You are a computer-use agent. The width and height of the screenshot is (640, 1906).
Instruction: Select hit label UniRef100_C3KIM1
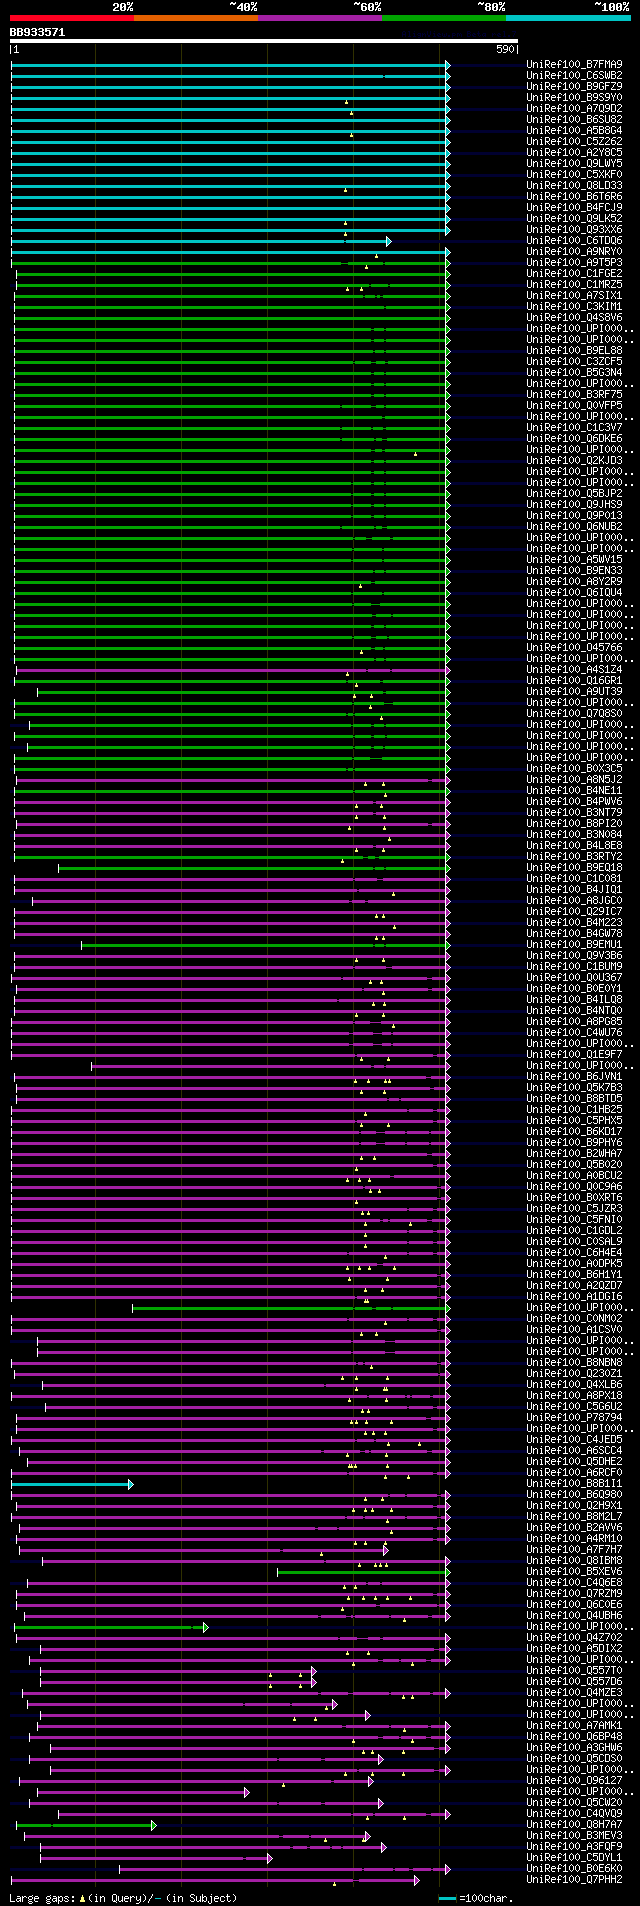coord(574,307)
